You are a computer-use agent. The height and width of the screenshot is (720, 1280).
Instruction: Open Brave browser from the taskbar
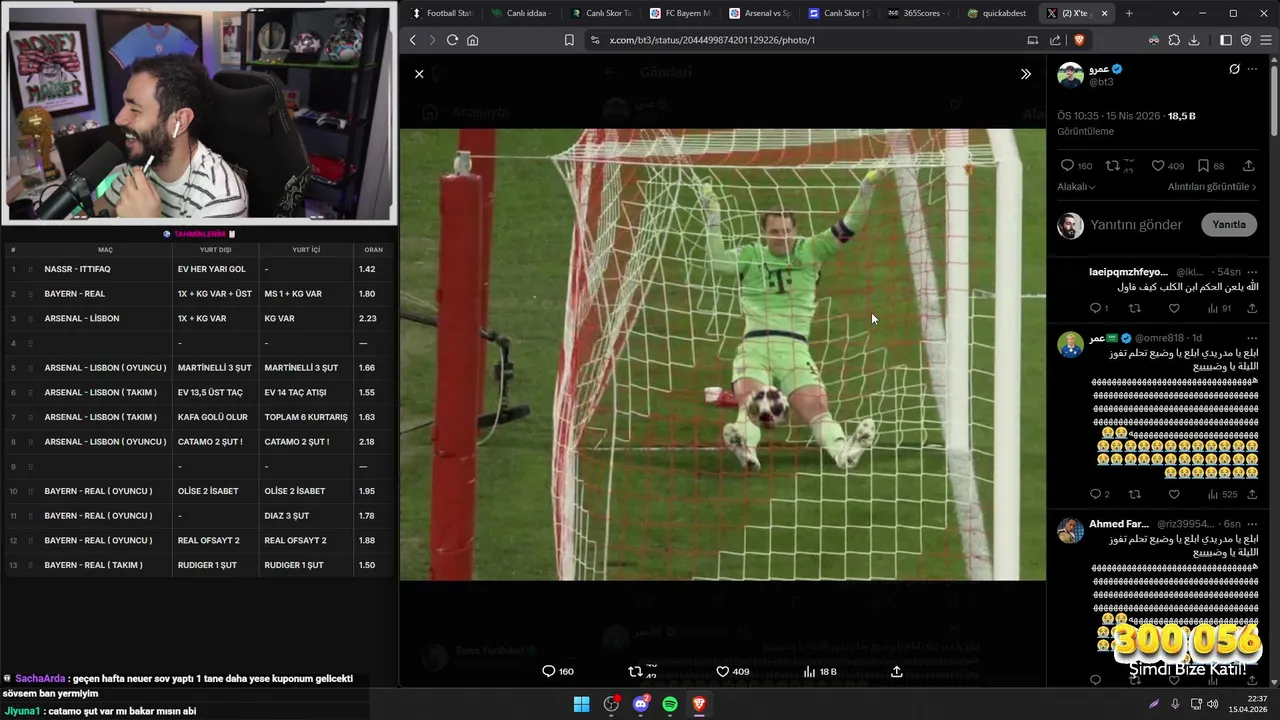(699, 704)
